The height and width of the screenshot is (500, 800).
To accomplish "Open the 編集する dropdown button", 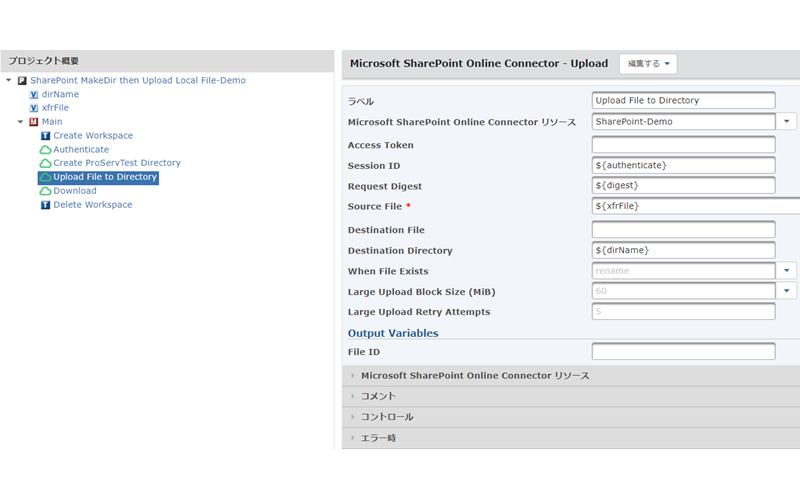I will [648, 64].
